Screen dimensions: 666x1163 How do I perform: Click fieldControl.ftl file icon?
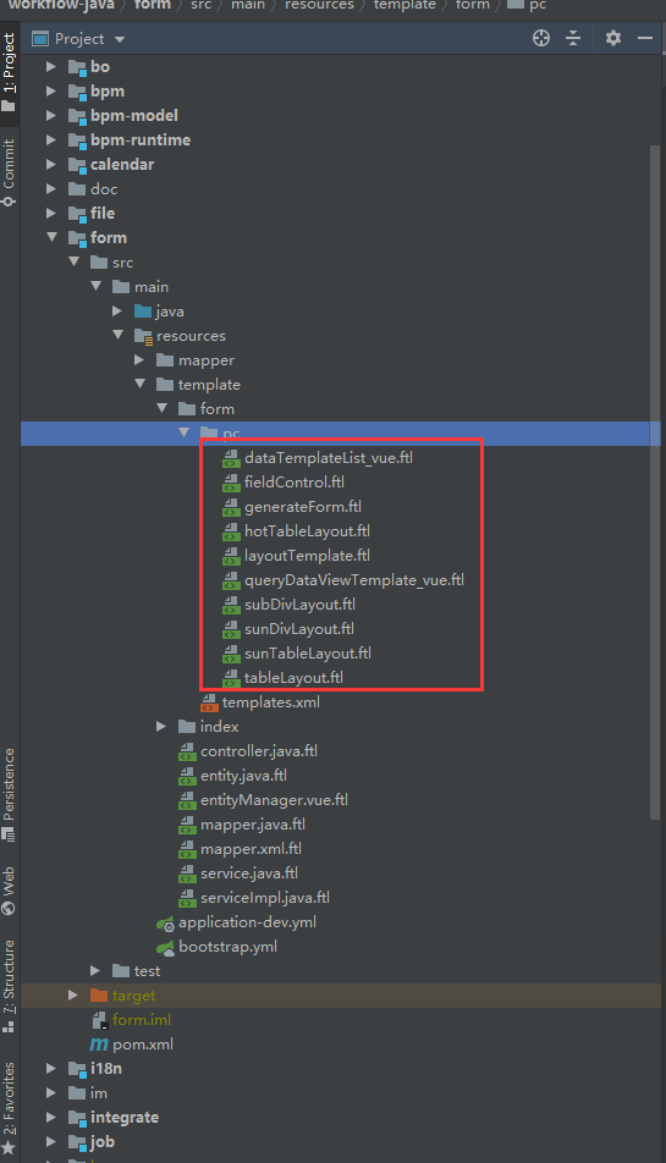pos(231,483)
